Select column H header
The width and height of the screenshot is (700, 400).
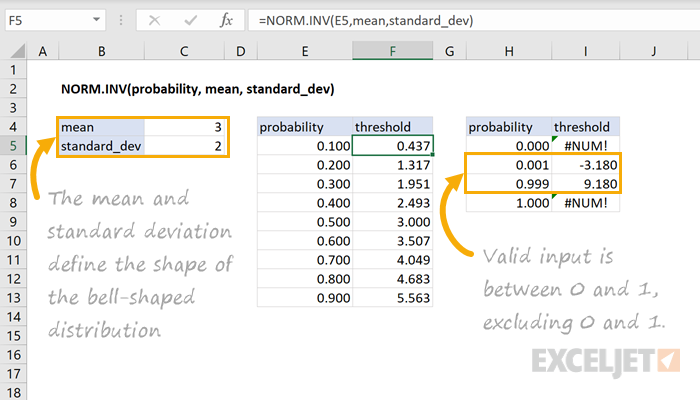pyautogui.click(x=508, y=51)
